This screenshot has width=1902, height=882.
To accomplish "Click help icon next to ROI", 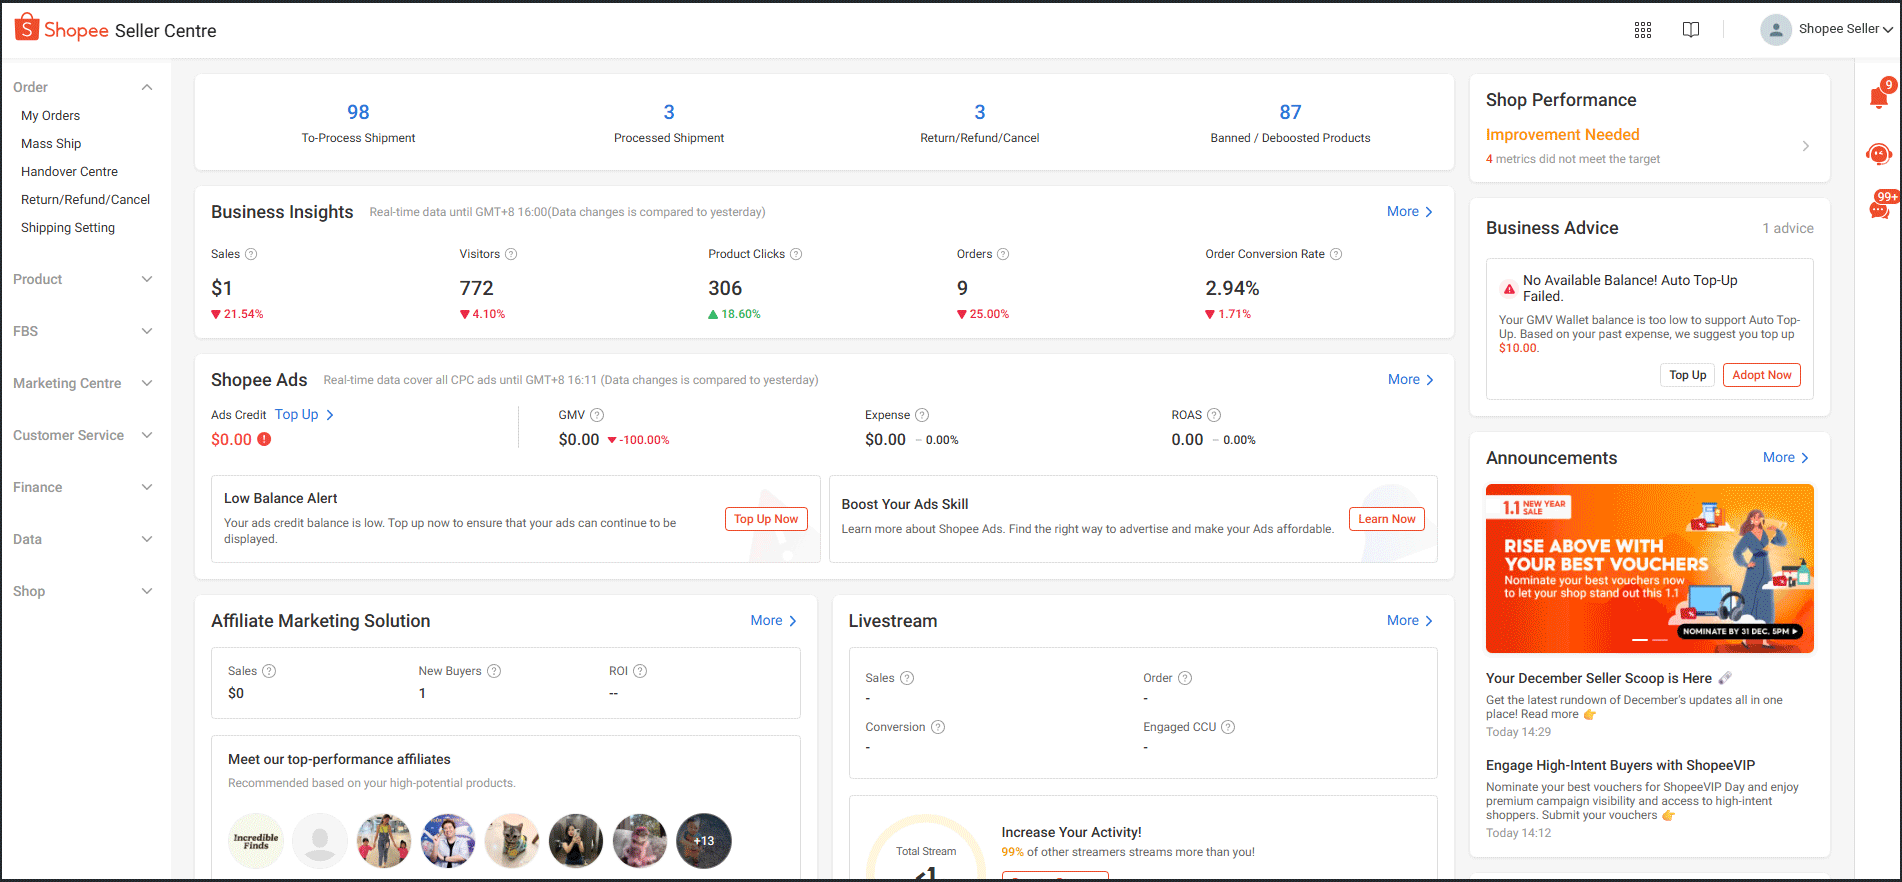I will coord(640,671).
